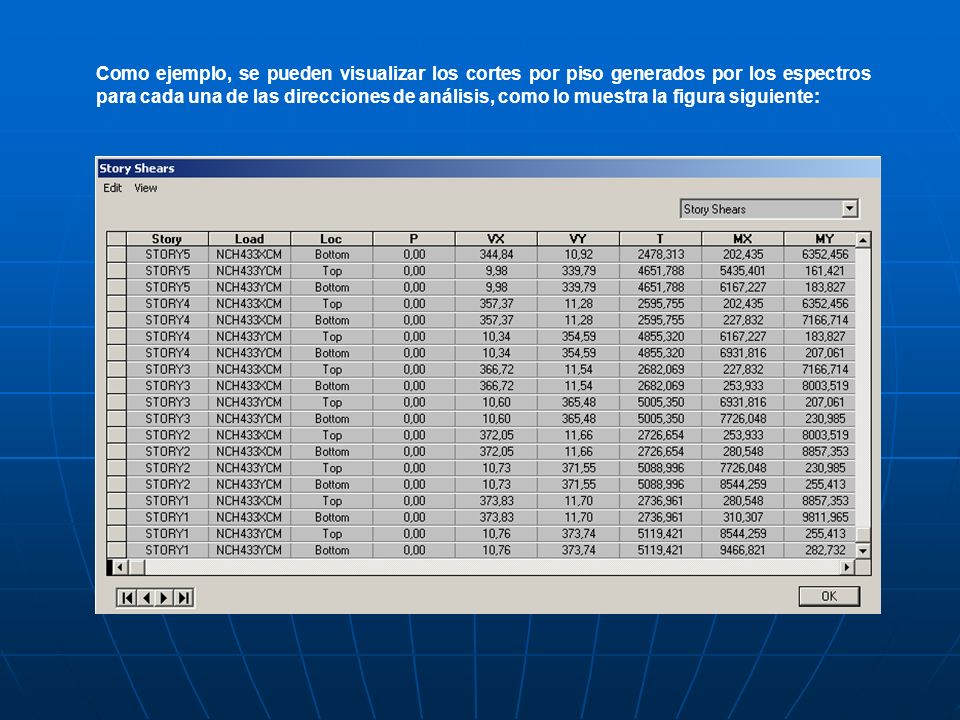Click the T column header
This screenshot has width=960, height=720.
pos(660,239)
